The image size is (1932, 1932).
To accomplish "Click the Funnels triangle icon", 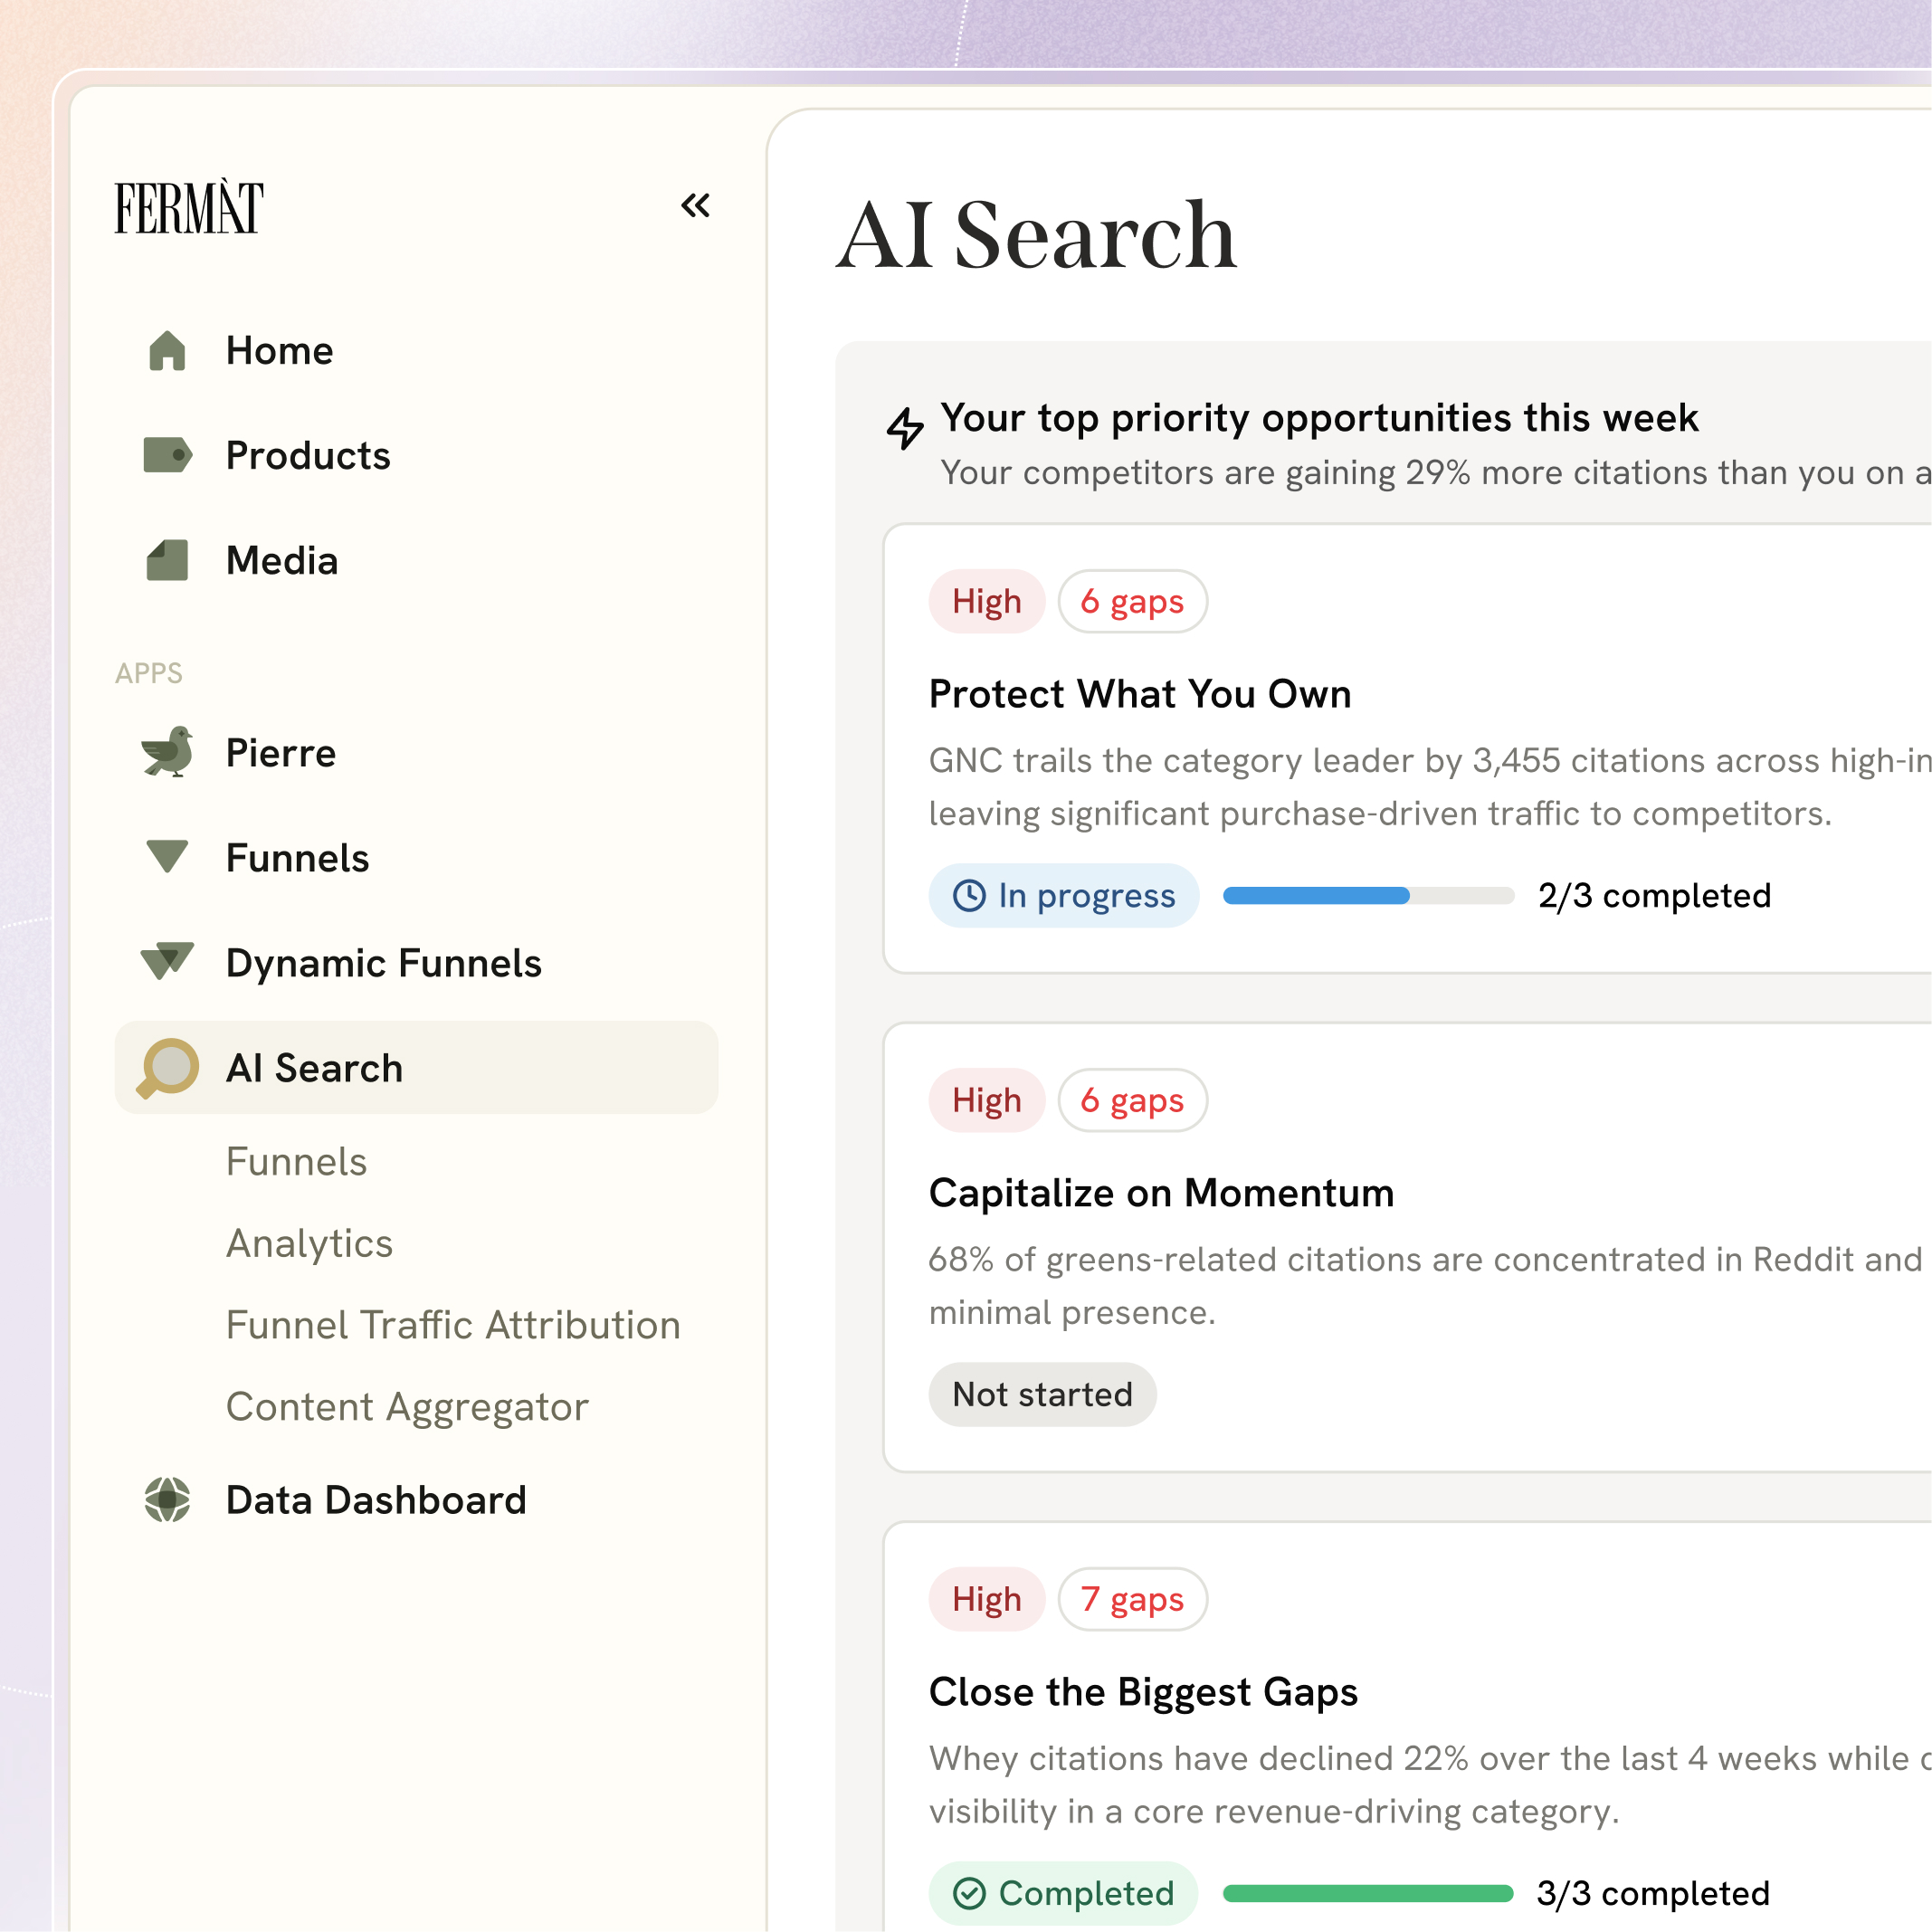I will tap(167, 857).
